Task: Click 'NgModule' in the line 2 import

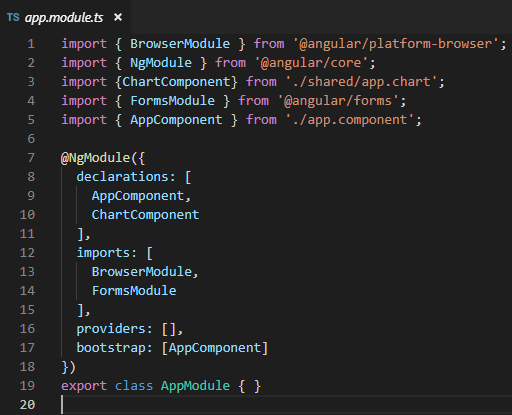Action: pos(161,63)
